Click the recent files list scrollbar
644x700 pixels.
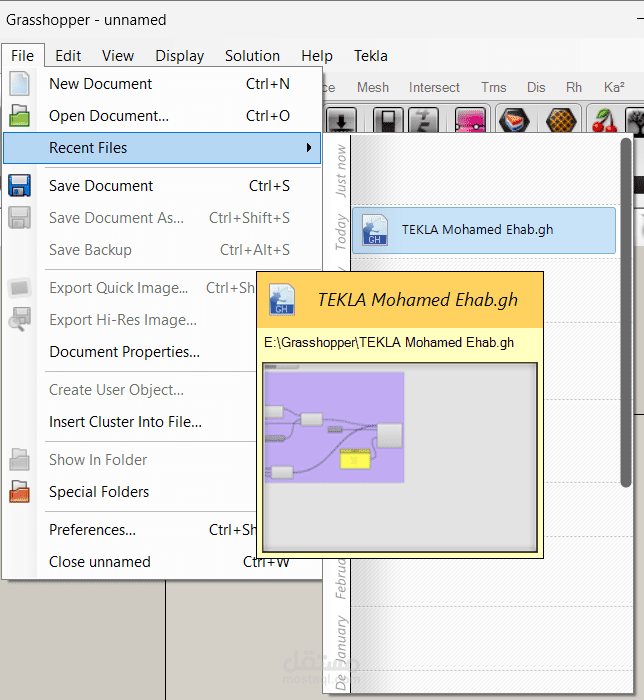pyautogui.click(x=626, y=312)
